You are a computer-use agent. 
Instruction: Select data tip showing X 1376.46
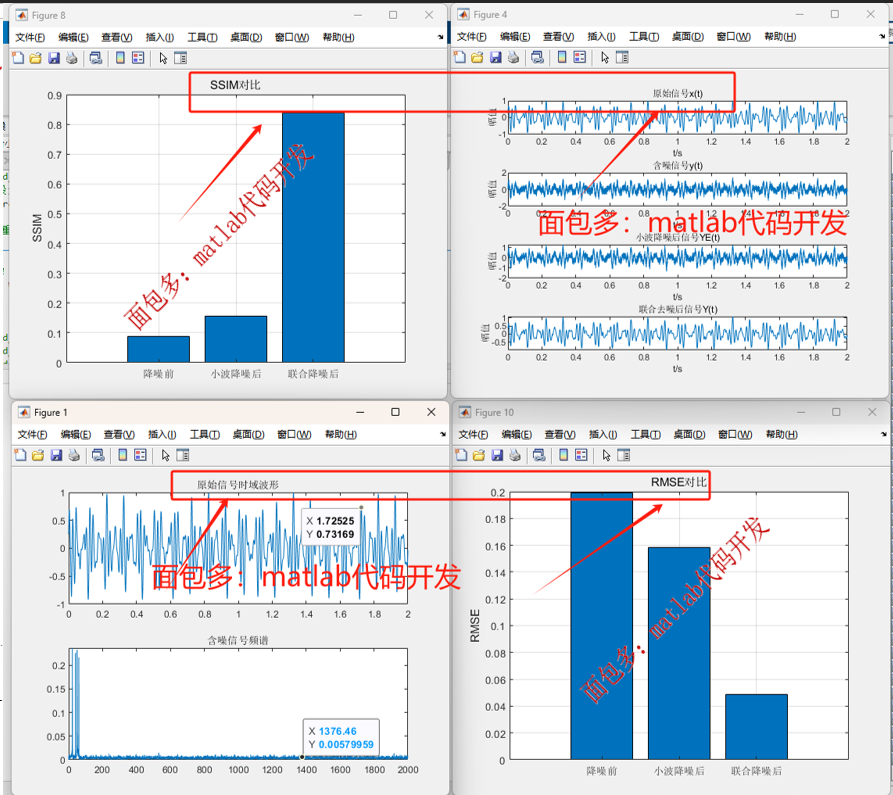341,737
